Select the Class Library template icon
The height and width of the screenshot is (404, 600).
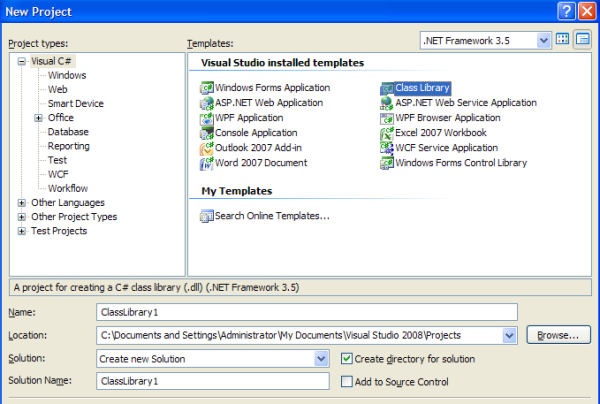tap(387, 88)
